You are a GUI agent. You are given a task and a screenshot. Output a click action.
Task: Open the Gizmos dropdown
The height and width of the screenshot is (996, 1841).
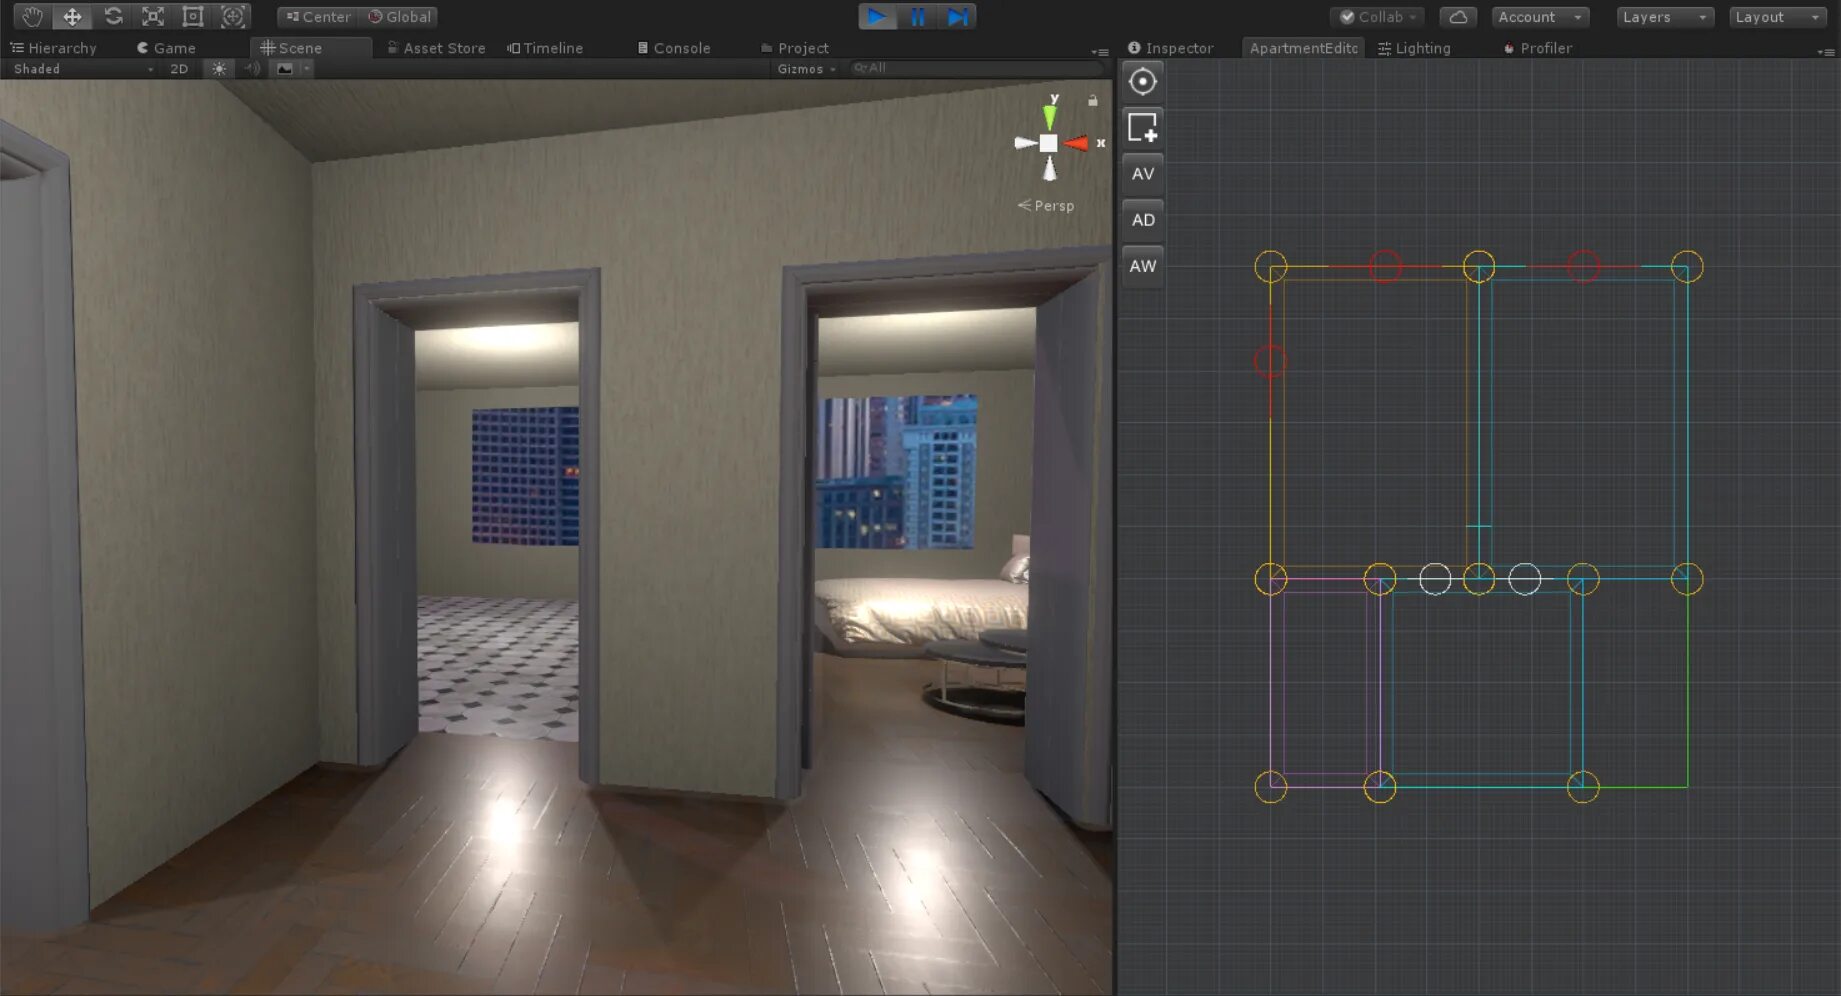pos(806,69)
